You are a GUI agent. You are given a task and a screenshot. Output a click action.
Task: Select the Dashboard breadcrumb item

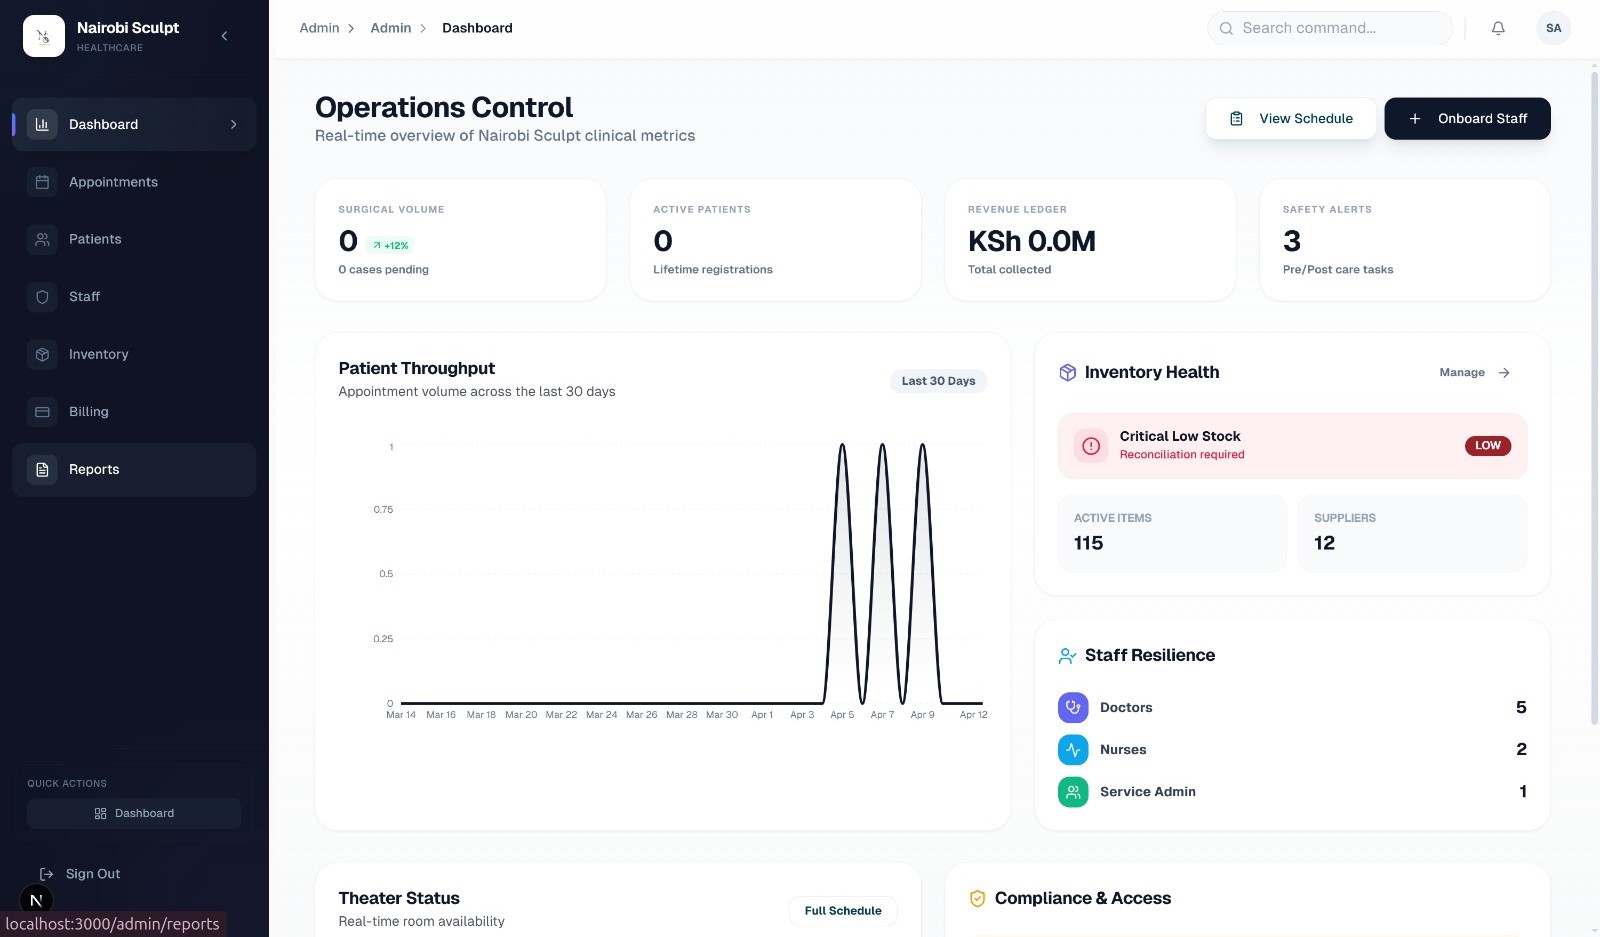coord(477,28)
